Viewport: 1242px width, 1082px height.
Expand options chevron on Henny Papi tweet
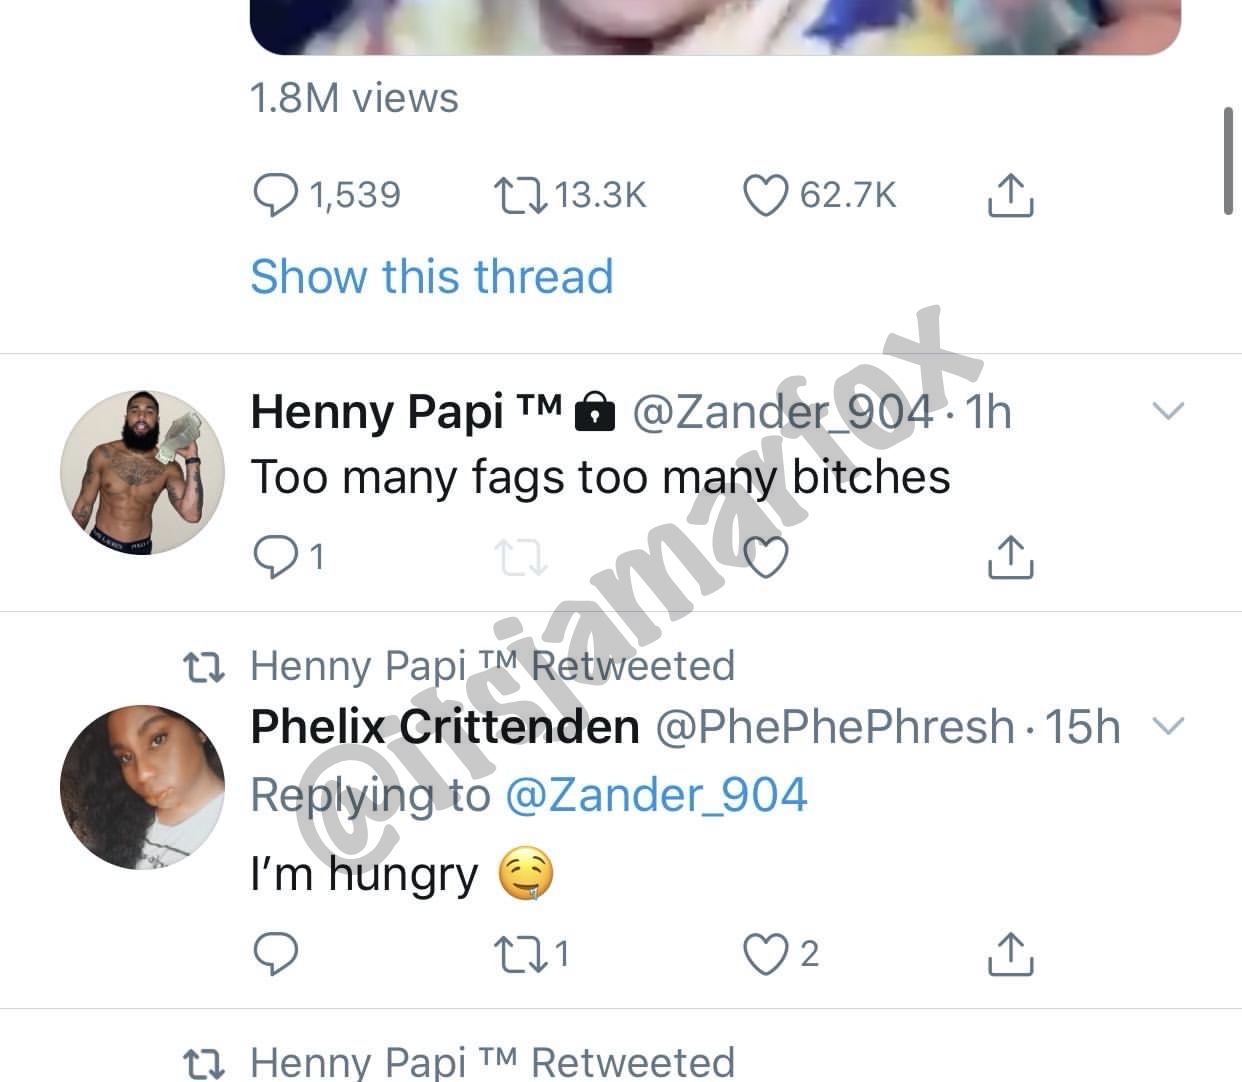tap(1168, 411)
